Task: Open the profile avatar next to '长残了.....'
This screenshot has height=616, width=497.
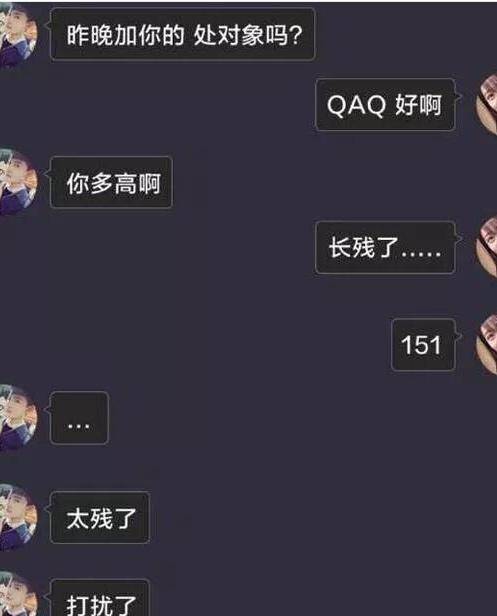Action: 486,248
